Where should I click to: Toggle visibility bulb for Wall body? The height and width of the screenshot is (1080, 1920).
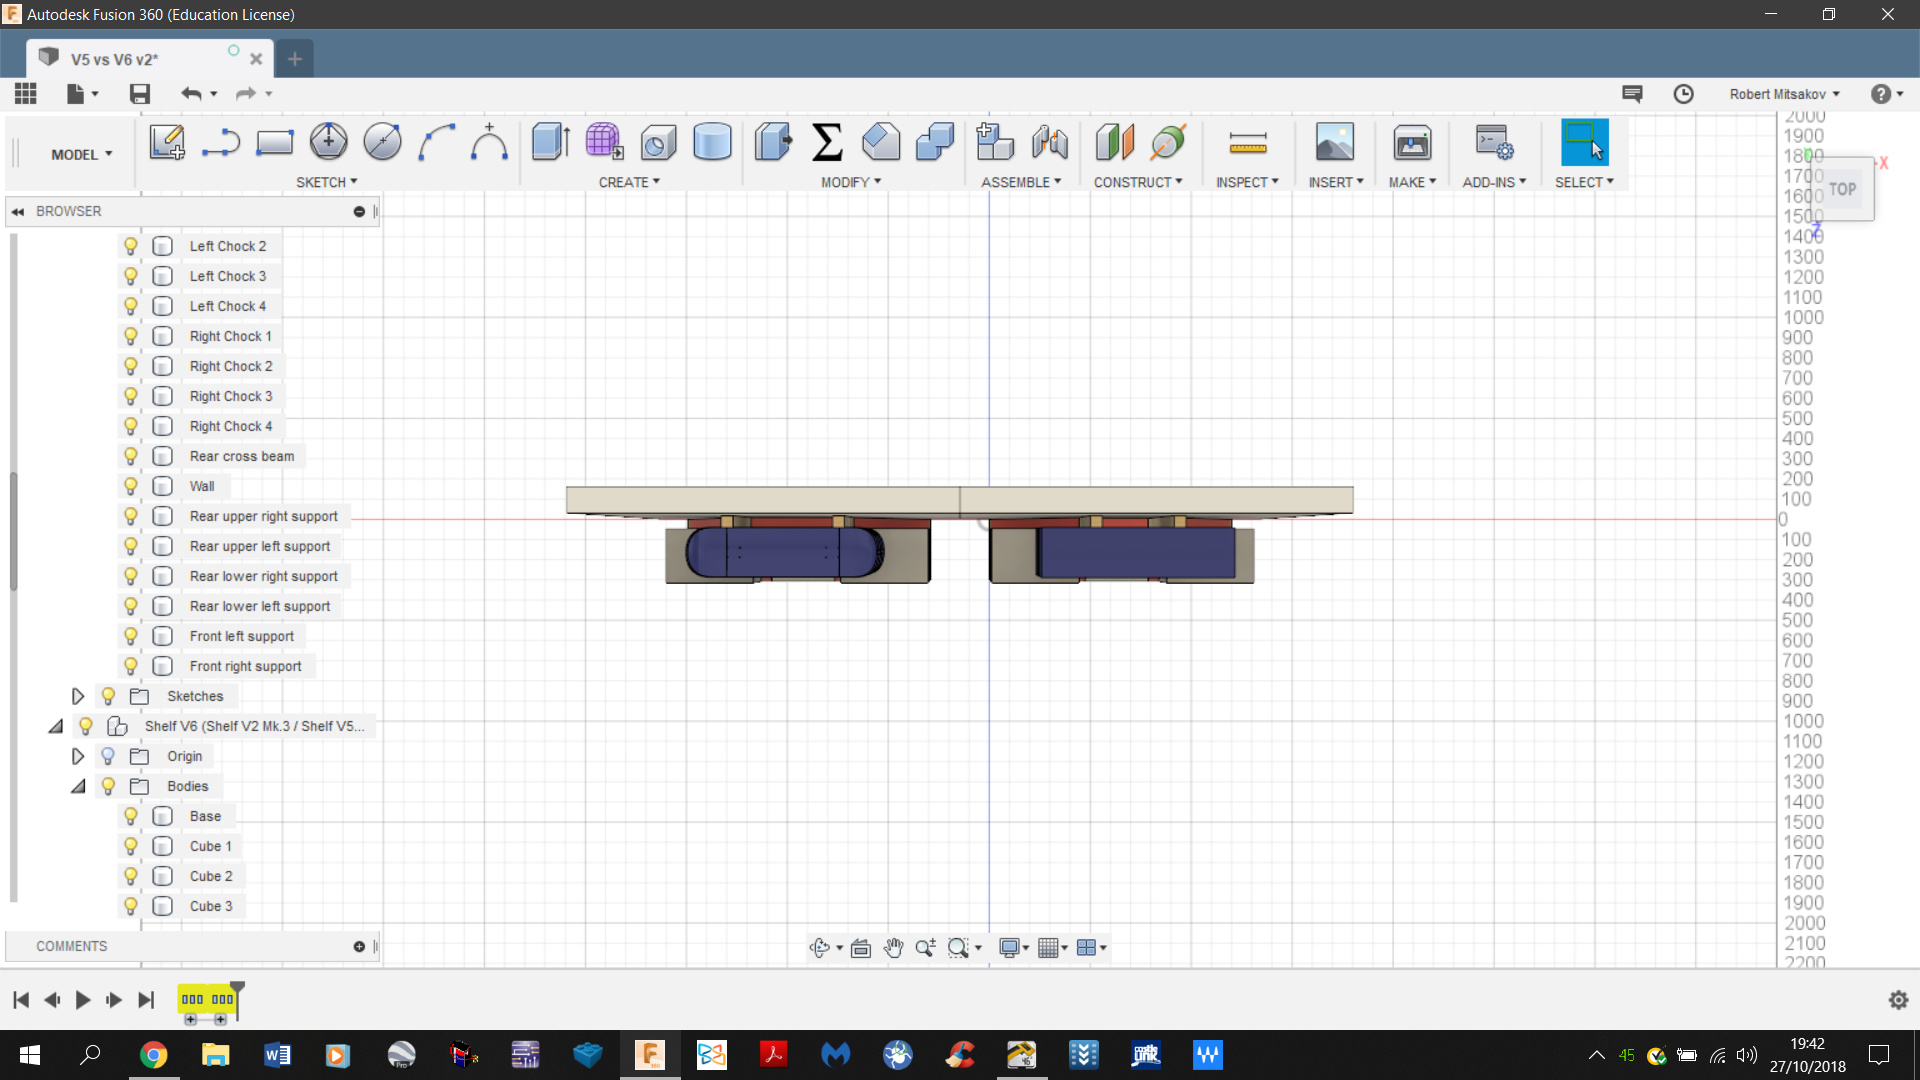pyautogui.click(x=130, y=486)
